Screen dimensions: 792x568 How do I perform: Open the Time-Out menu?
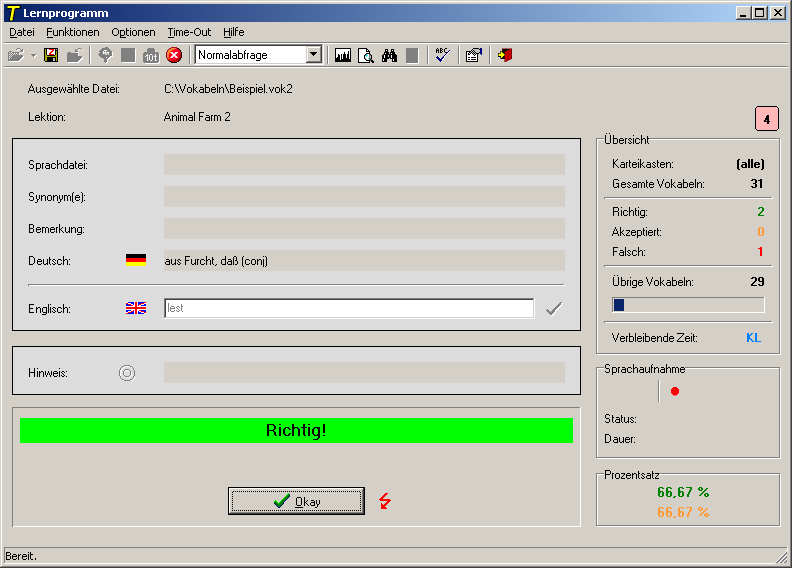click(189, 32)
